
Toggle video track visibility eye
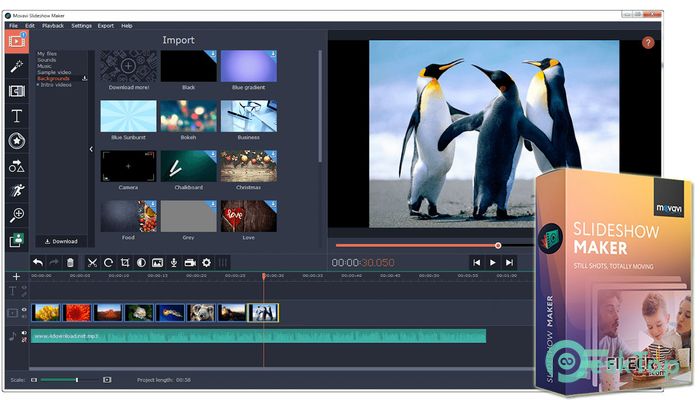24,309
